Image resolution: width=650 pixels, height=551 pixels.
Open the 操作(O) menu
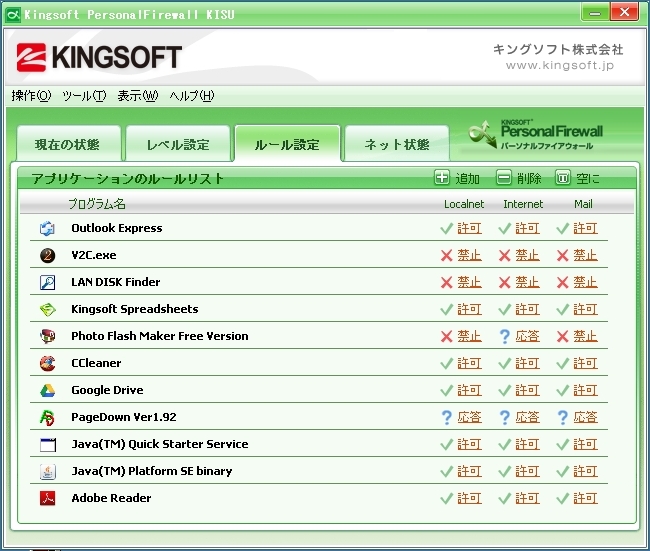pos(31,96)
